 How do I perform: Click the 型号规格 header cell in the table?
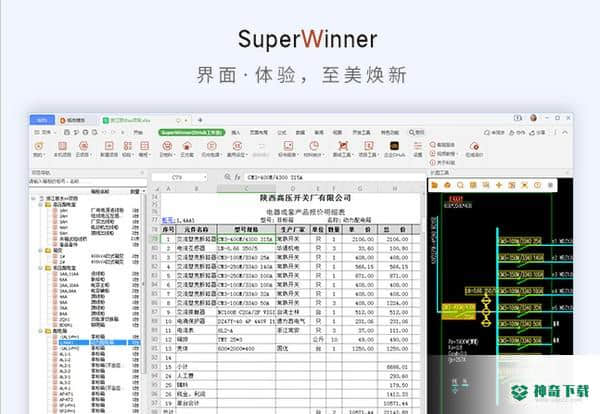(246, 230)
